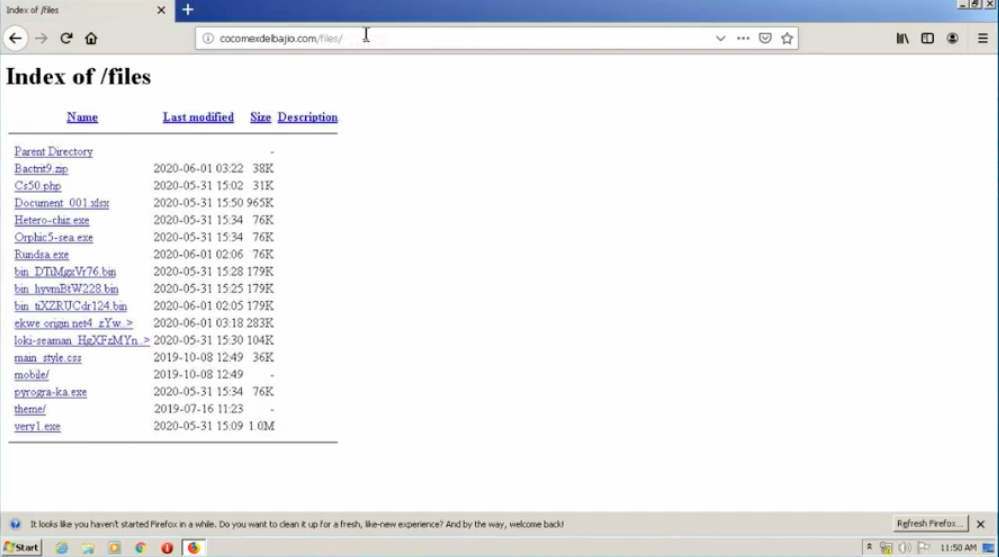Open Windows Explorer folder taskbar icon
999x557 pixels.
88,547
